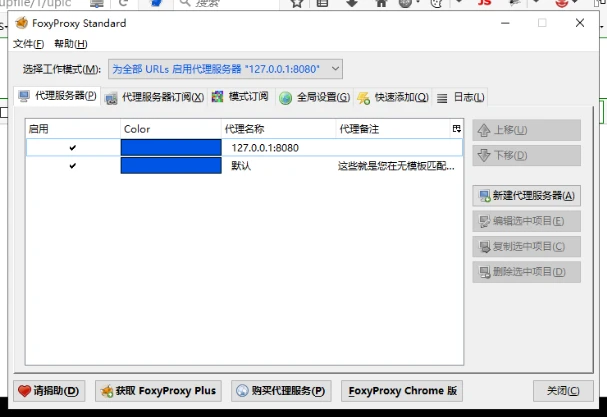This screenshot has height=417, width=607.
Task: Click the 请捐助 heart button
Action: [50, 390]
